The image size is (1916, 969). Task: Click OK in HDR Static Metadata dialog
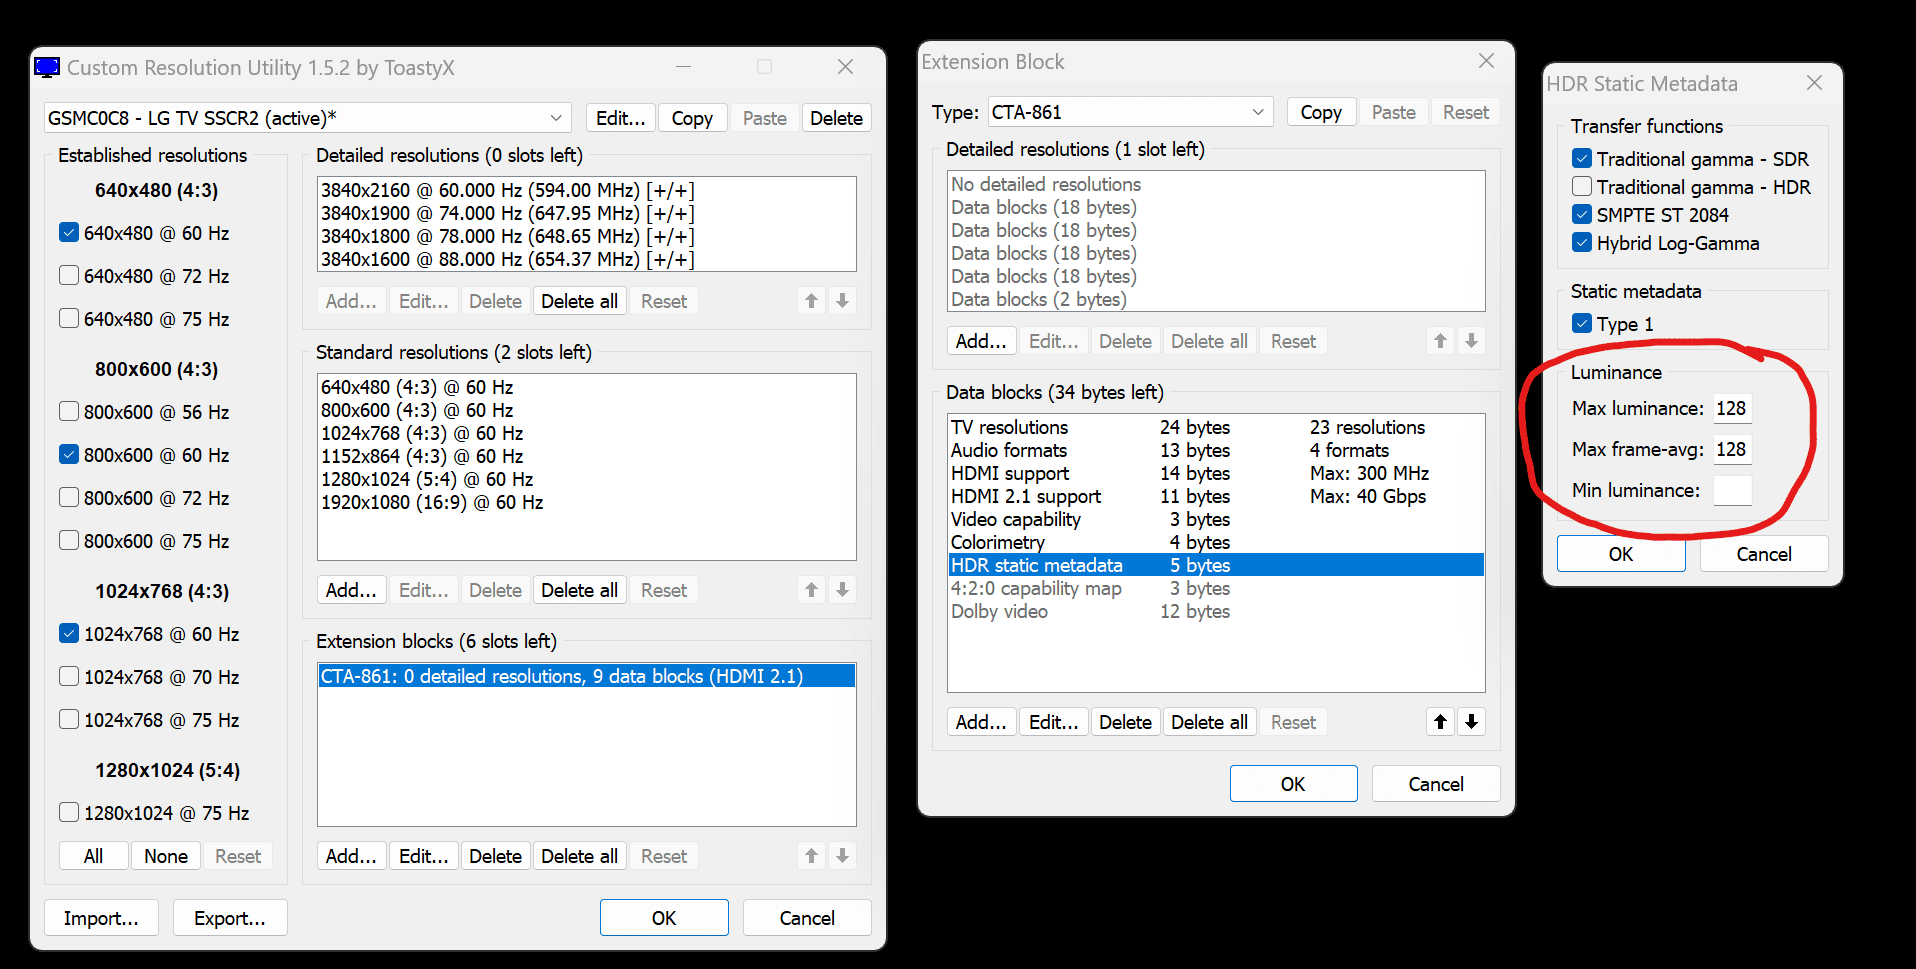coord(1621,554)
